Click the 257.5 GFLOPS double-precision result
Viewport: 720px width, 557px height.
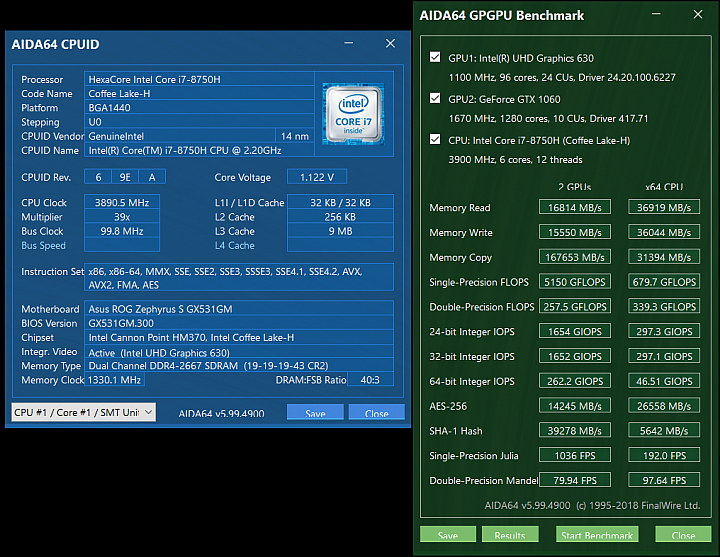(x=575, y=306)
